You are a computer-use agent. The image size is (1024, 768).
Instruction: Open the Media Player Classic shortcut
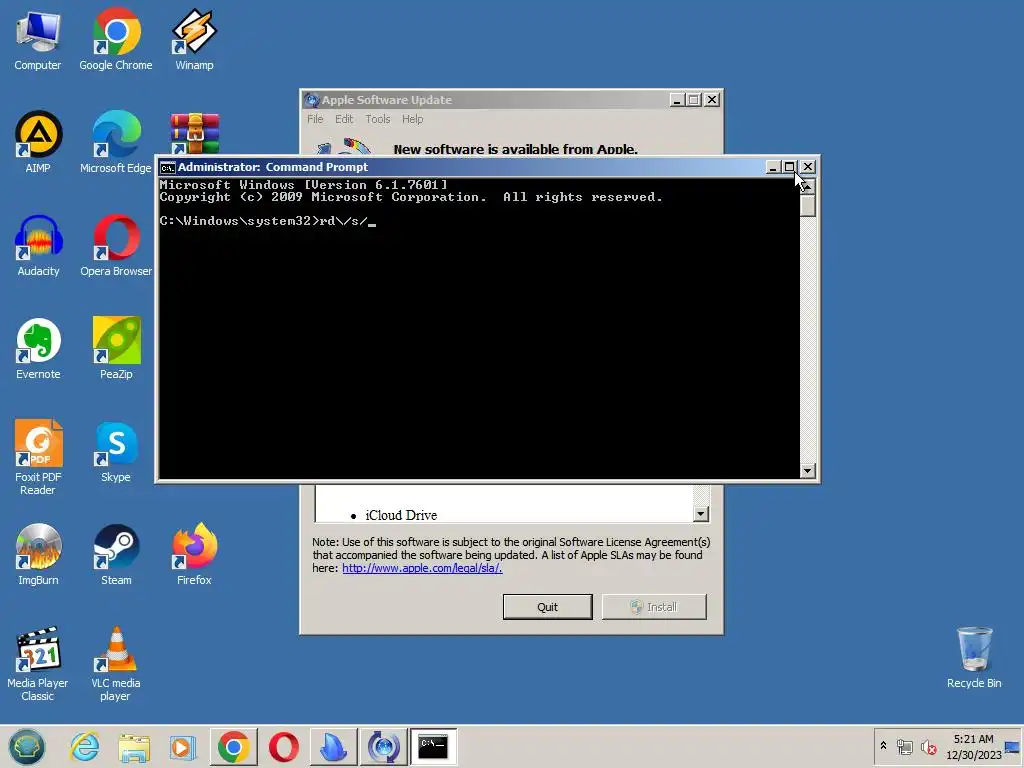click(38, 664)
